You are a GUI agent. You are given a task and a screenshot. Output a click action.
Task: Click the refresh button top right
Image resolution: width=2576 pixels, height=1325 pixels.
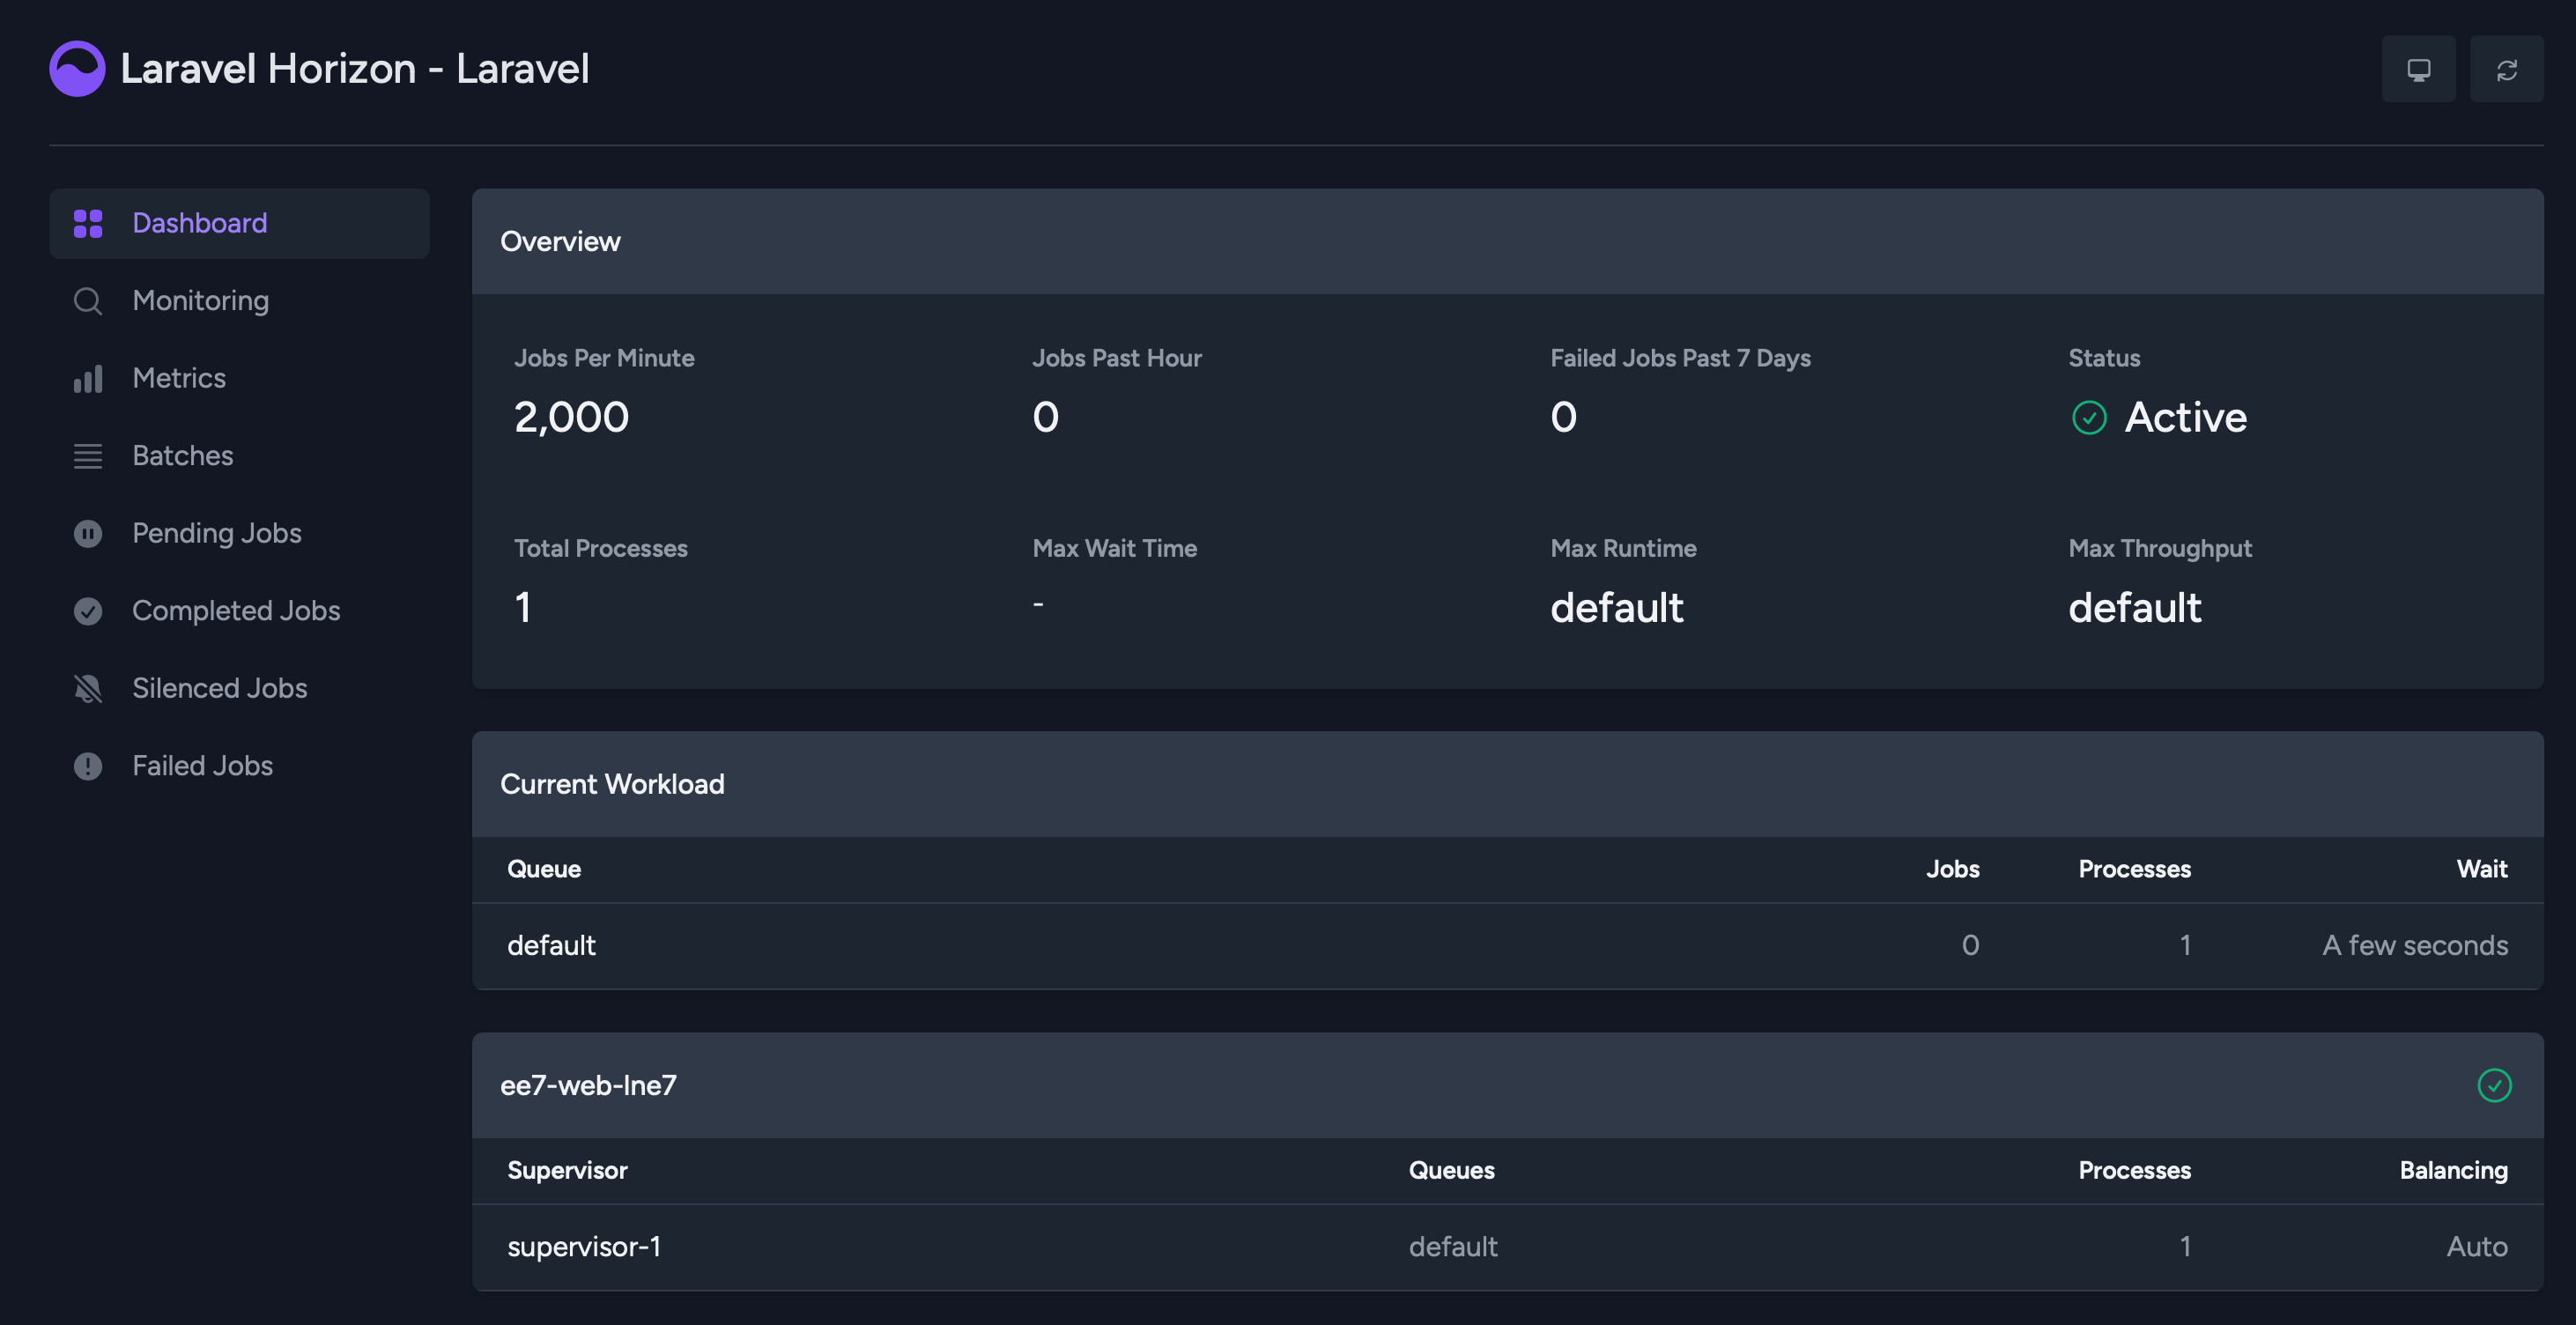[2507, 68]
